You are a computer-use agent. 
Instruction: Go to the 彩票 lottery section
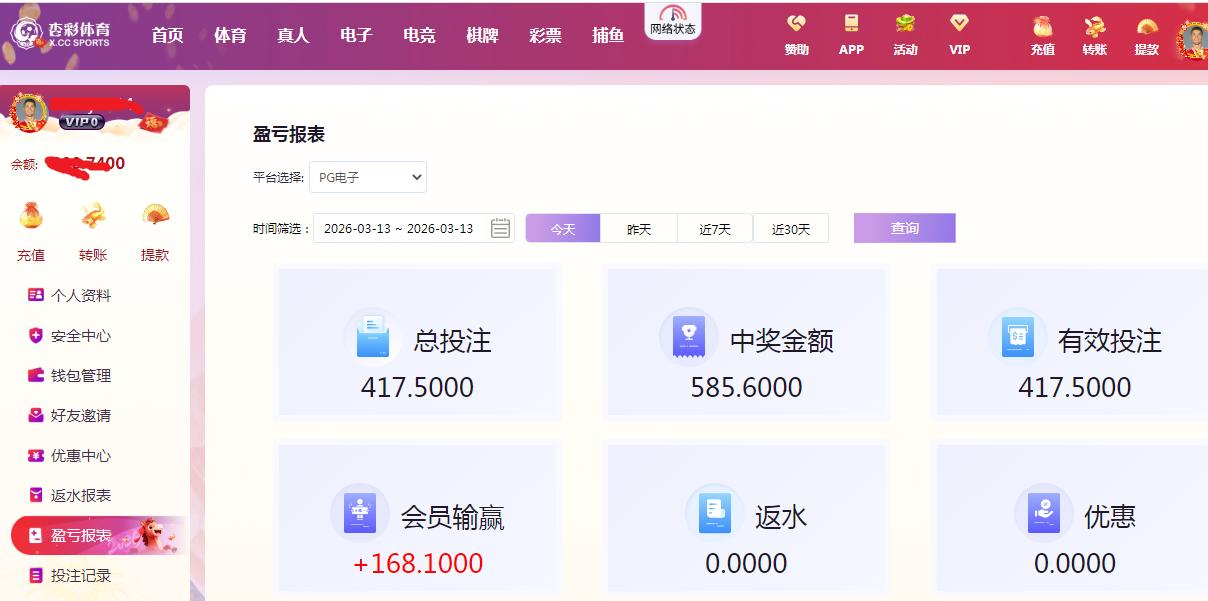pyautogui.click(x=545, y=35)
